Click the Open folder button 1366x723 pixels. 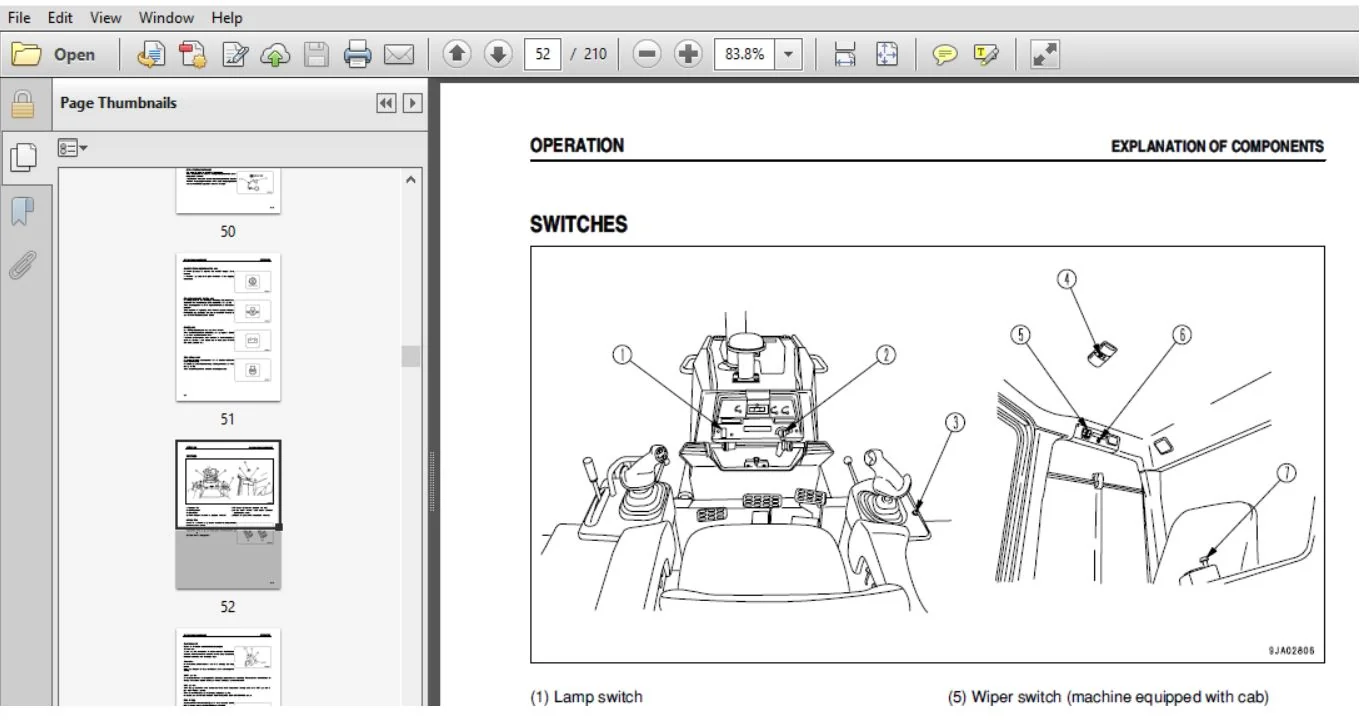pyautogui.click(x=55, y=55)
